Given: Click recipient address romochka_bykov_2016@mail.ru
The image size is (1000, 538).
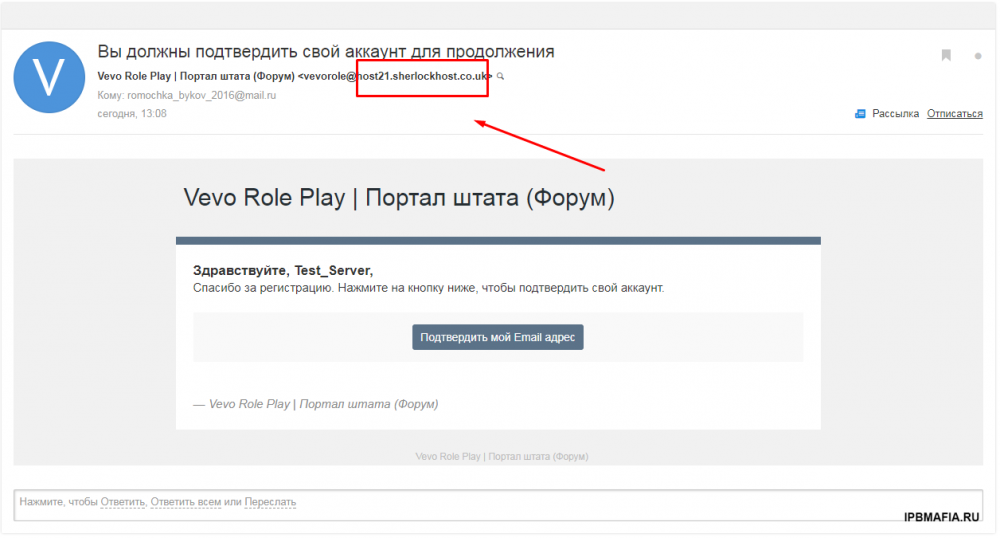Looking at the screenshot, I should (200, 95).
